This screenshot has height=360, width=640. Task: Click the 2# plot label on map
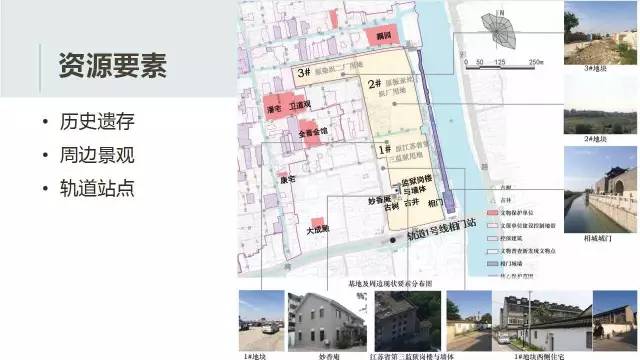click(374, 84)
